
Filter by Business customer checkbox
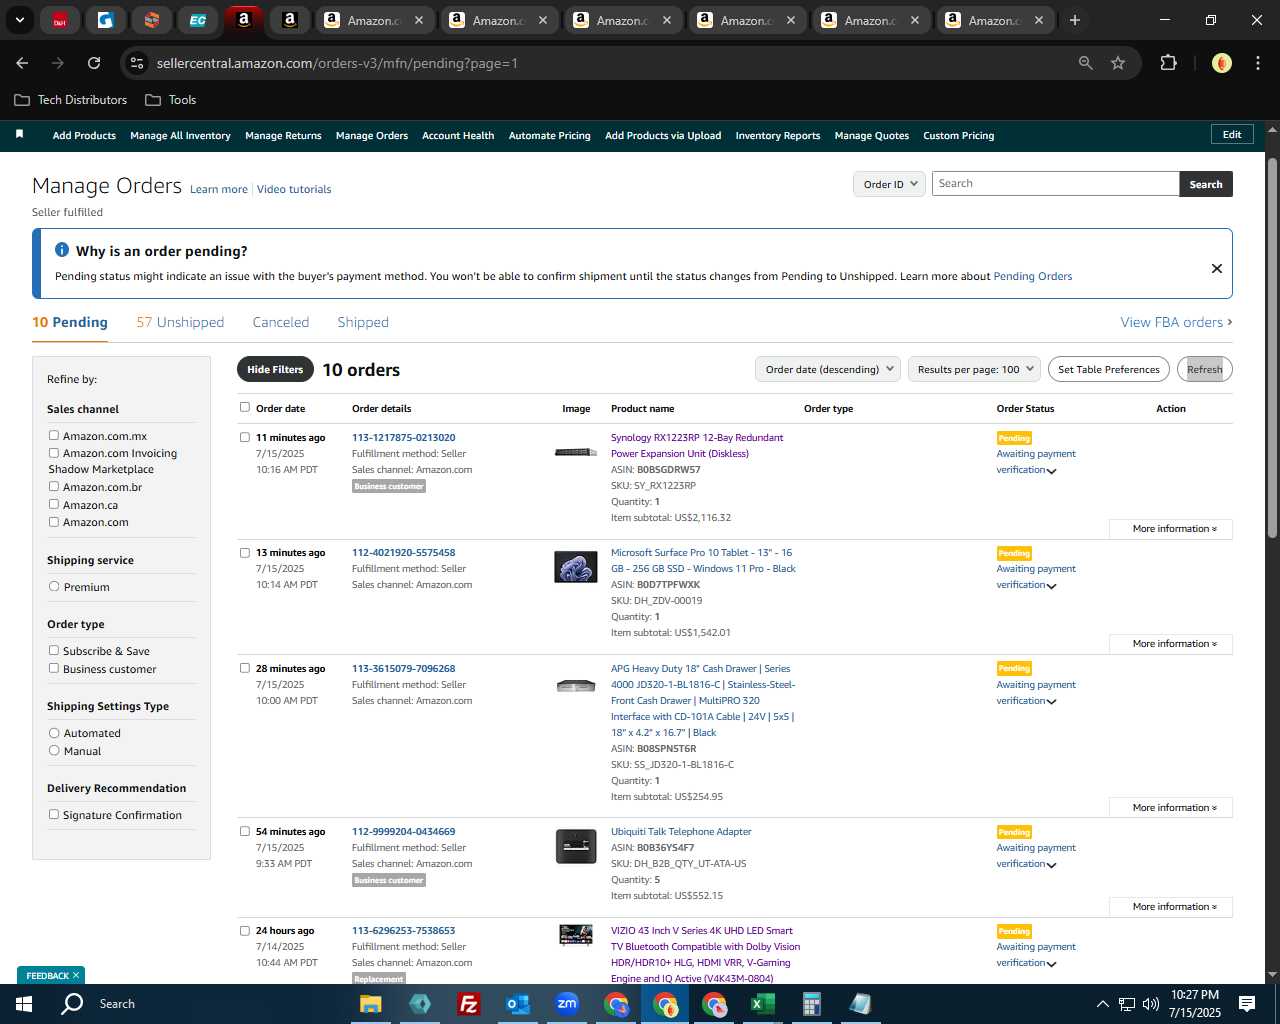(54, 668)
